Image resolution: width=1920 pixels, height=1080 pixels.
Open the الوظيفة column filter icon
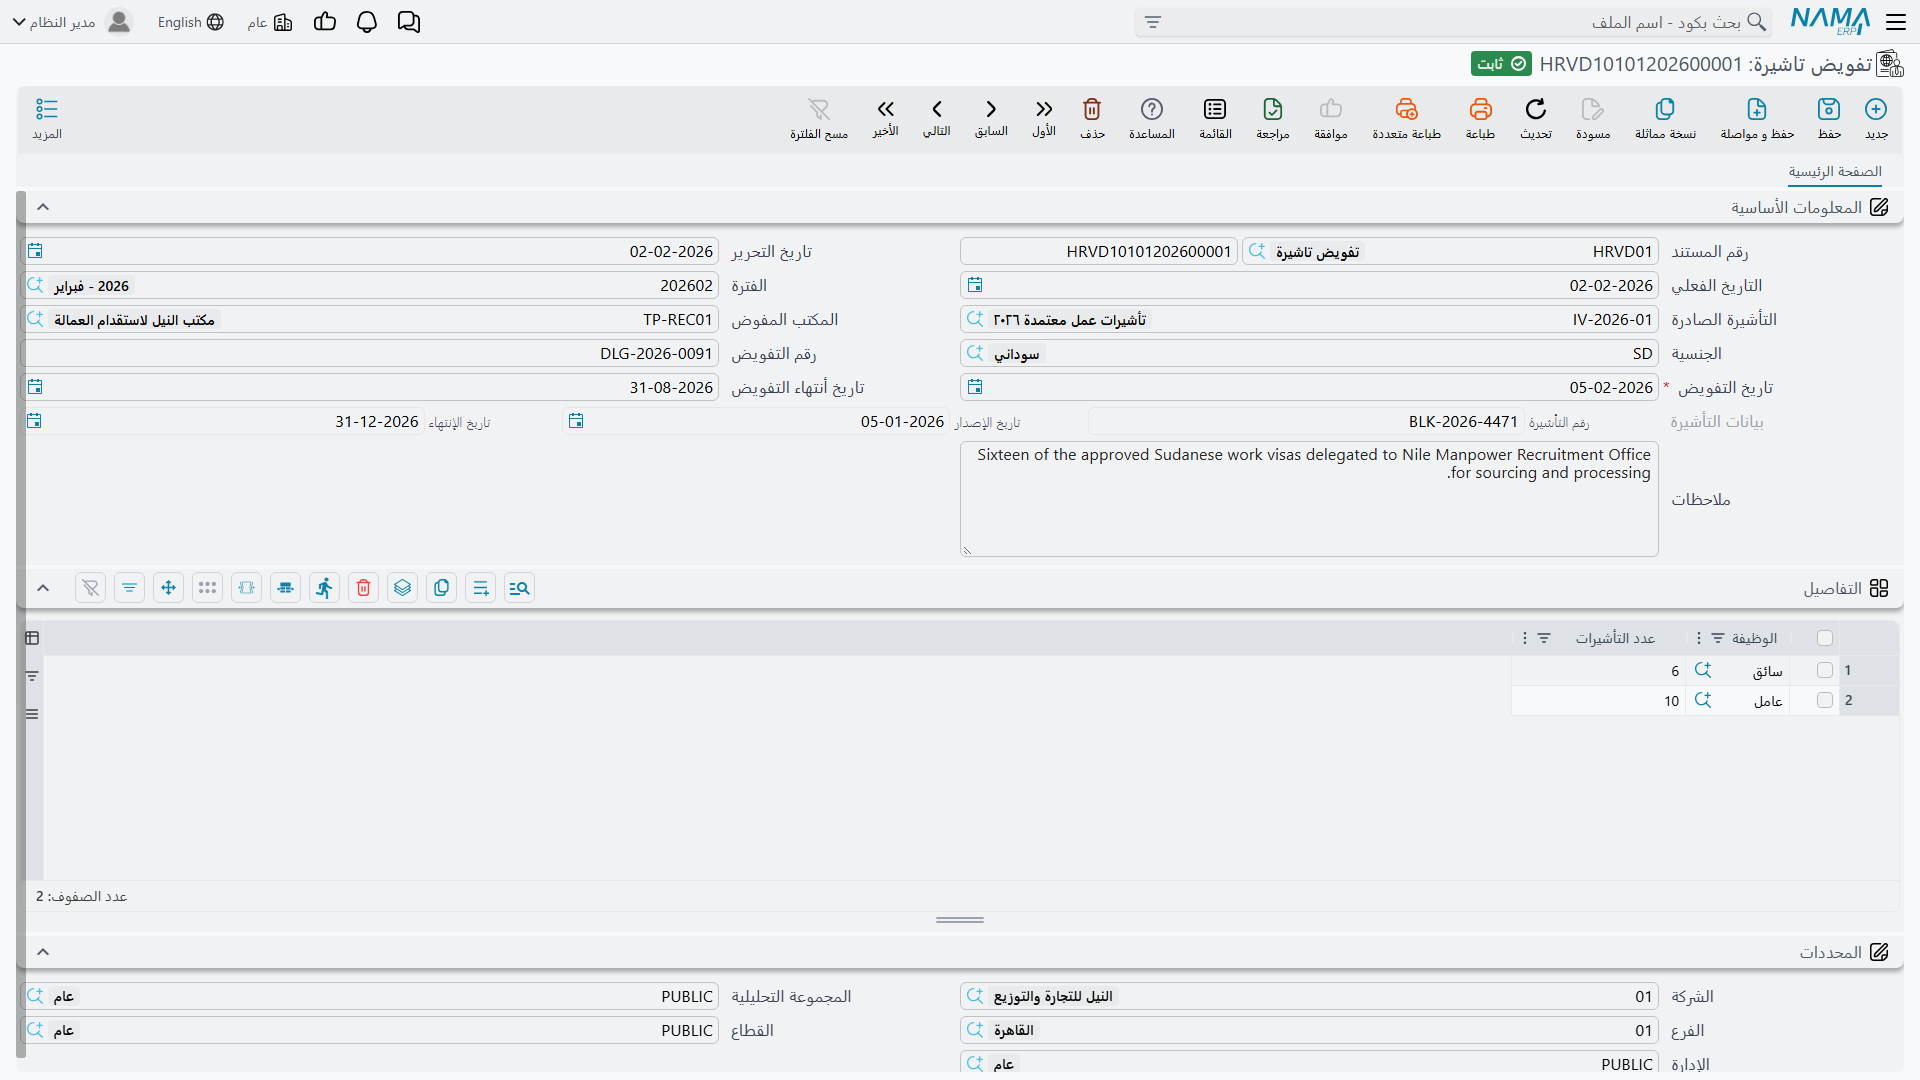[1718, 638]
